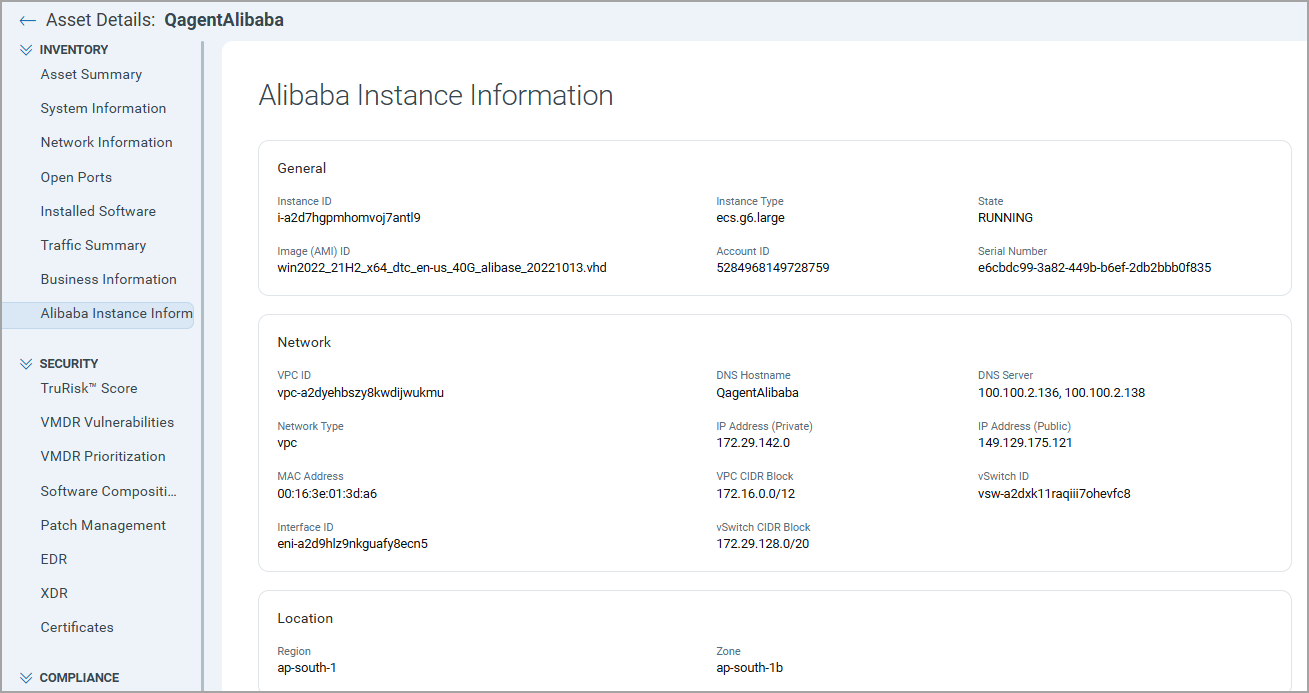Open System Information in the sidebar

(x=103, y=108)
